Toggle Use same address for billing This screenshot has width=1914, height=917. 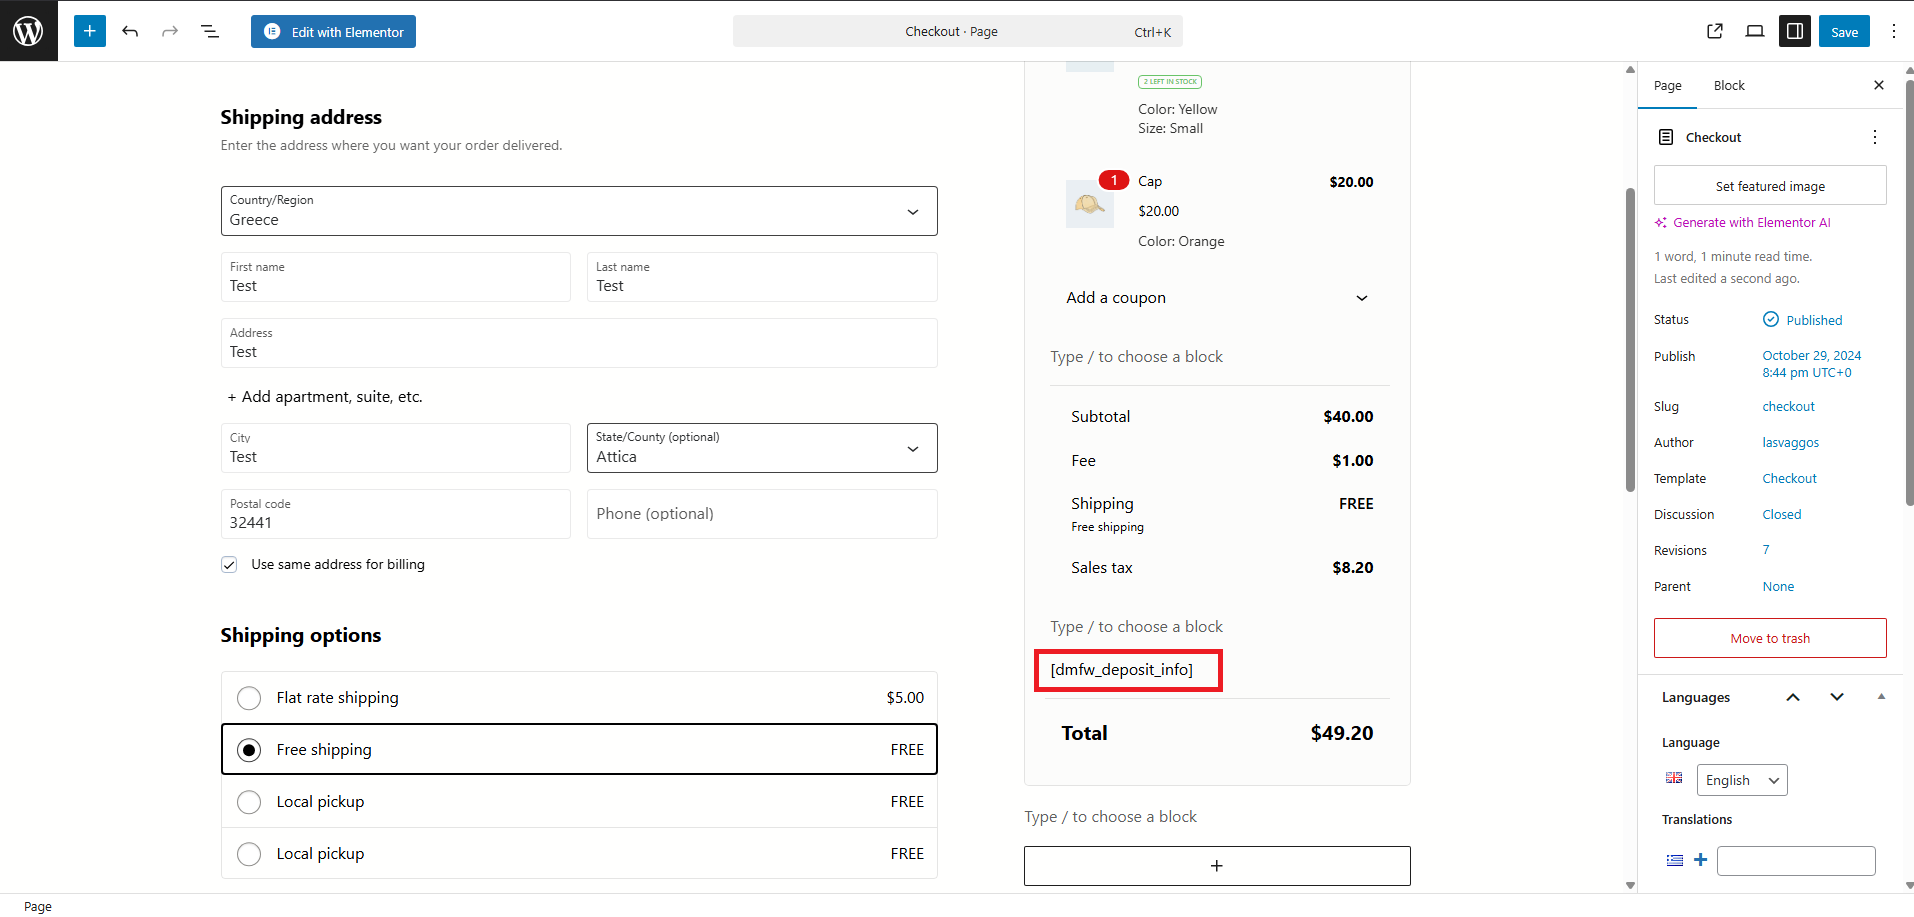pos(230,565)
